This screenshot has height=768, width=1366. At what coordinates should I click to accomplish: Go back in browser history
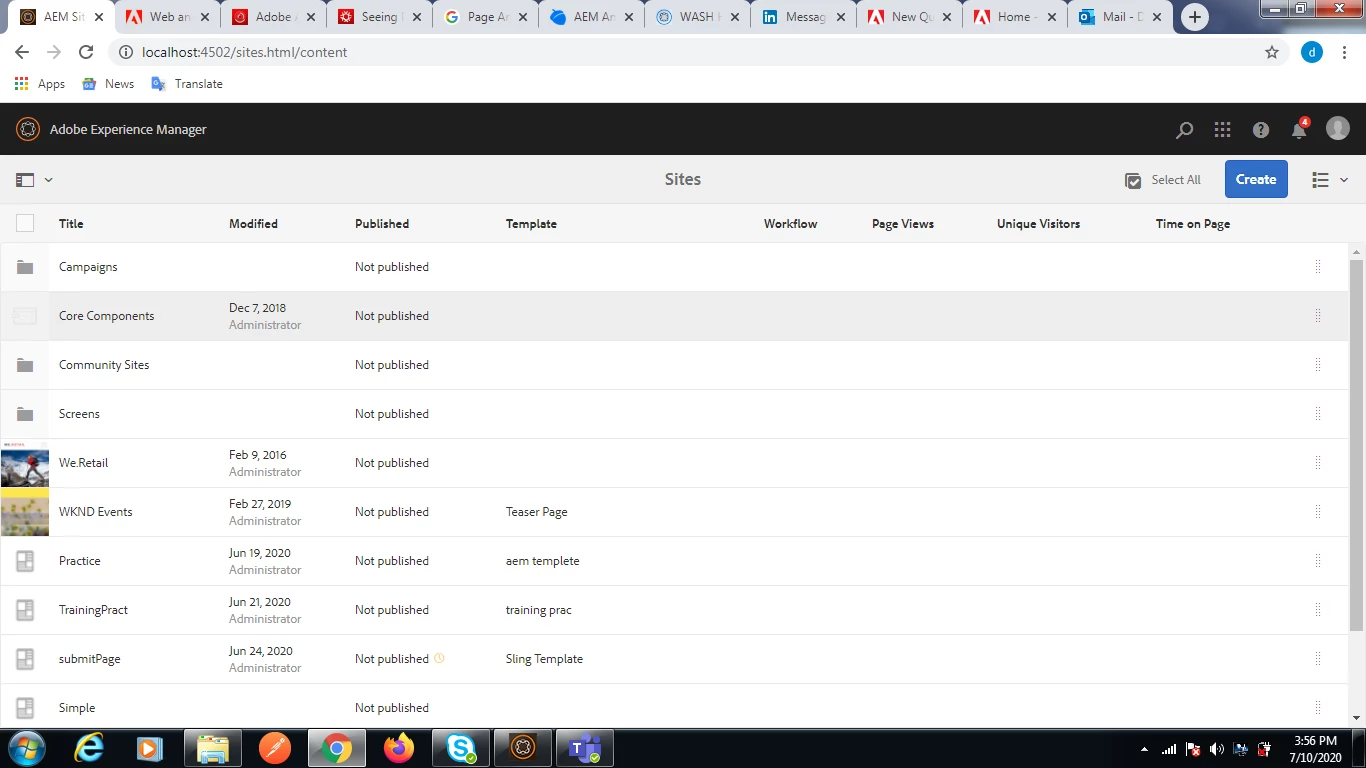22,52
